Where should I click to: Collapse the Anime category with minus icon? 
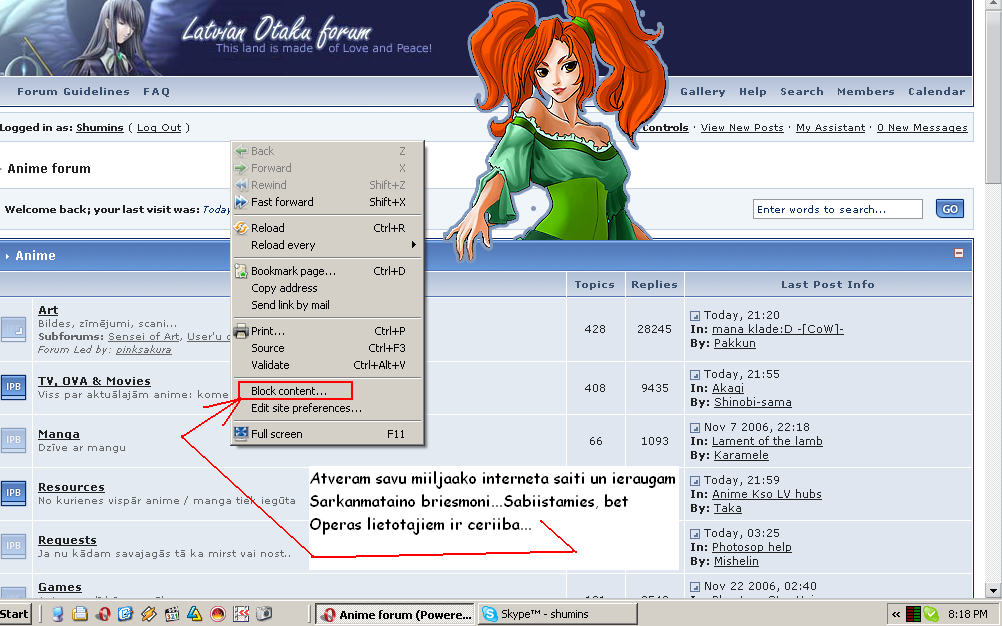tap(959, 253)
